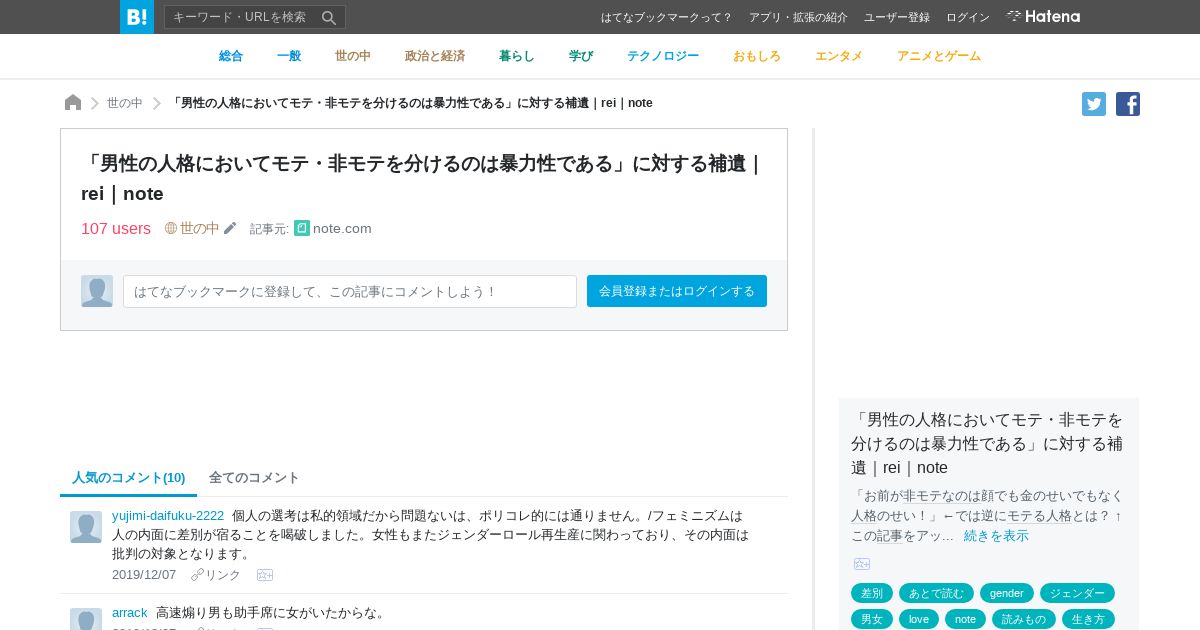This screenshot has width=1200, height=630.
Task: Click the Hatena Bookmark B! logo
Action: pos(137,17)
